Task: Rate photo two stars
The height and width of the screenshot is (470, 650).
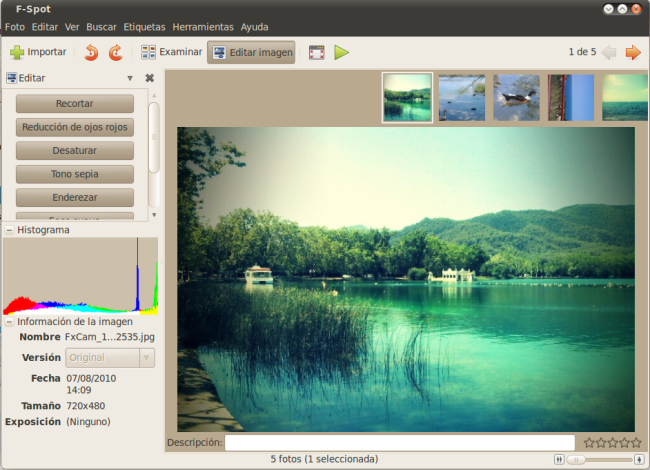Action: (x=601, y=443)
